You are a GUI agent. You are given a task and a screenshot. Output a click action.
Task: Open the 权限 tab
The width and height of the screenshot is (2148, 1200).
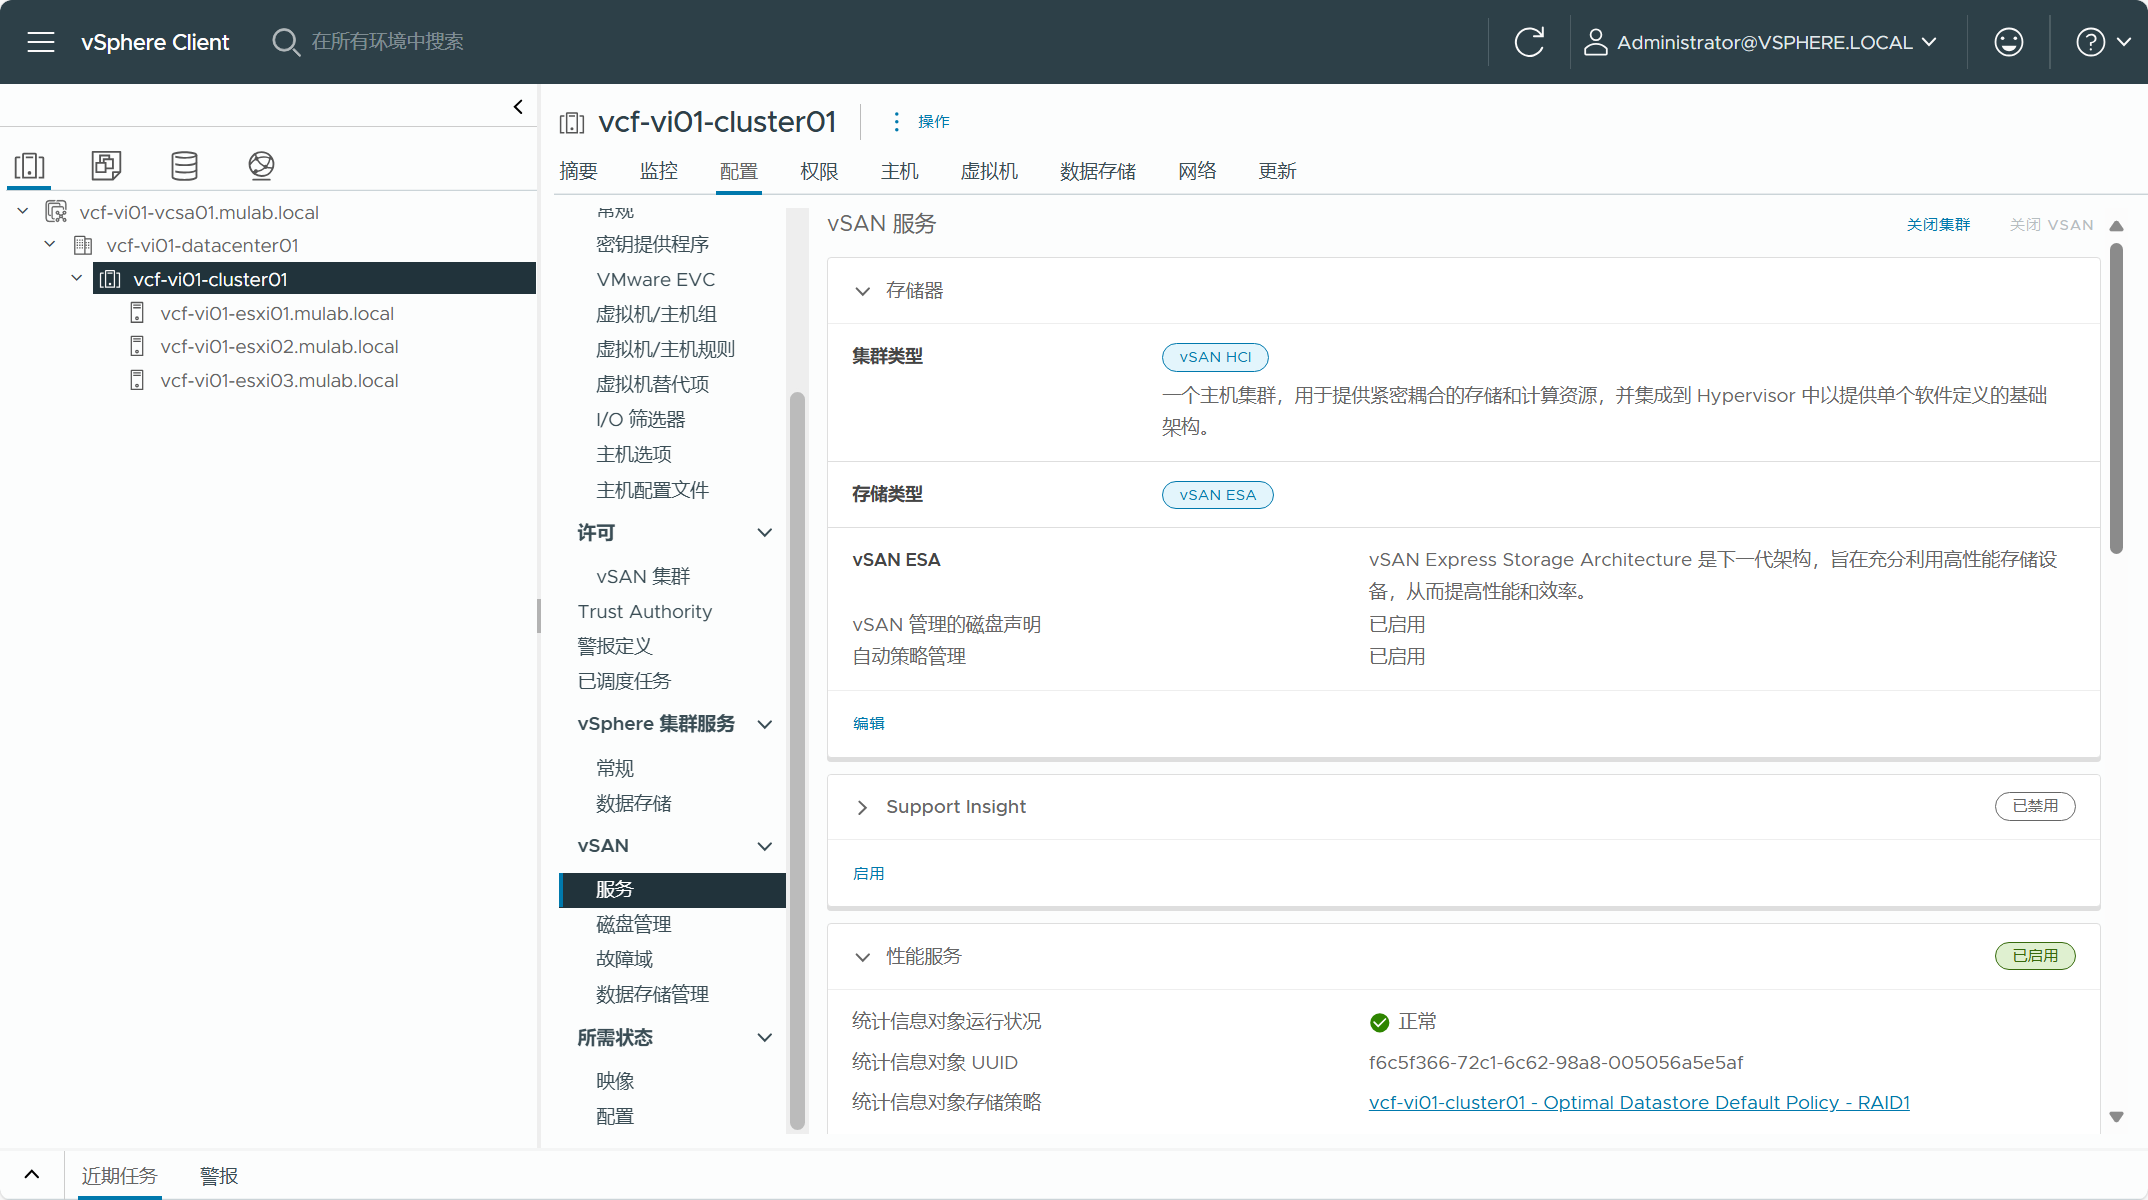(x=819, y=171)
